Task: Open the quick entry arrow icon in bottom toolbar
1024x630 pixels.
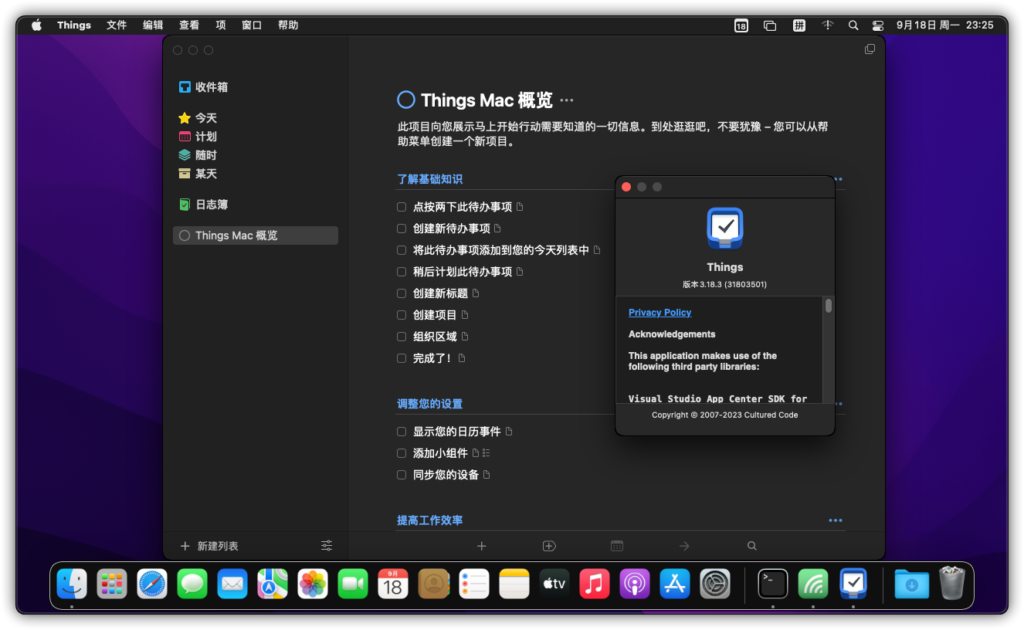Action: (684, 546)
